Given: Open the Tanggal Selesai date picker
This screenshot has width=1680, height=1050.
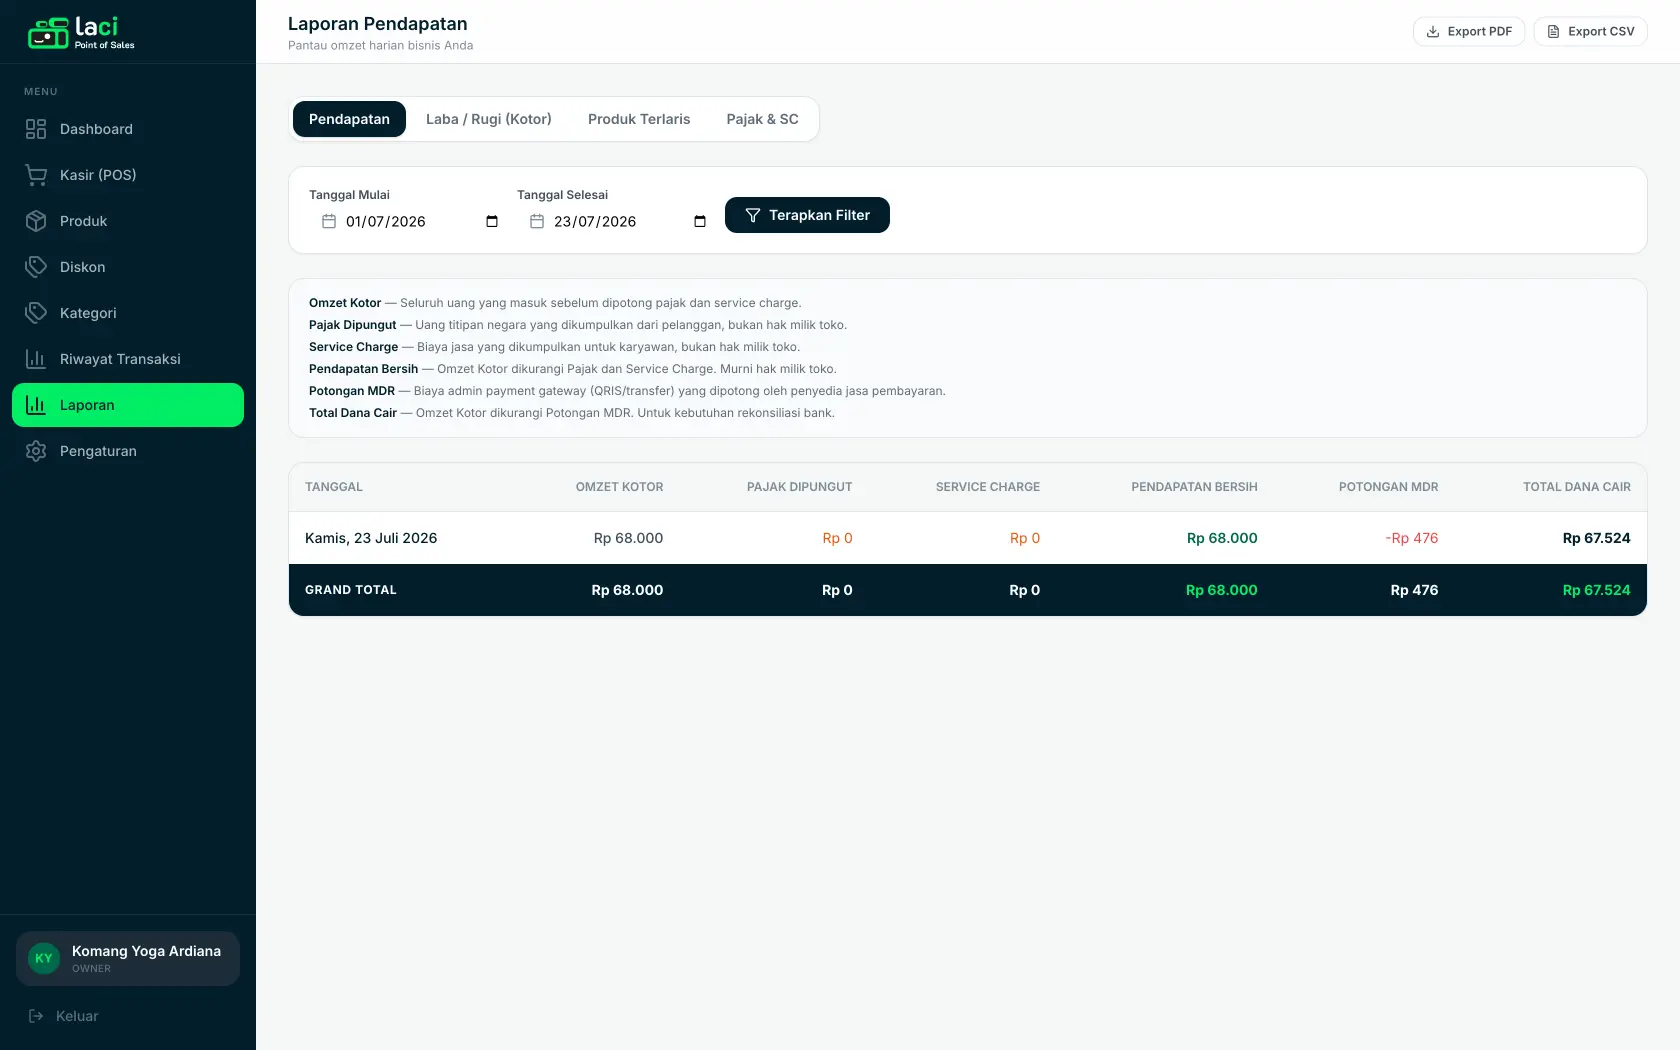Looking at the screenshot, I should pyautogui.click(x=700, y=222).
